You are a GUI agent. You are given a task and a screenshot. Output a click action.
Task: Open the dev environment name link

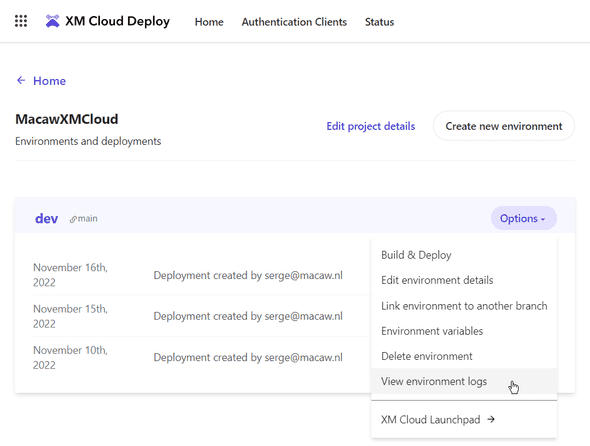tap(46, 219)
